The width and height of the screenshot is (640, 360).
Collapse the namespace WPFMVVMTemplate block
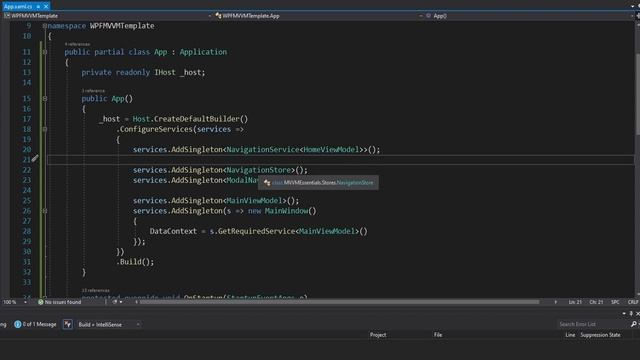tap(45, 26)
